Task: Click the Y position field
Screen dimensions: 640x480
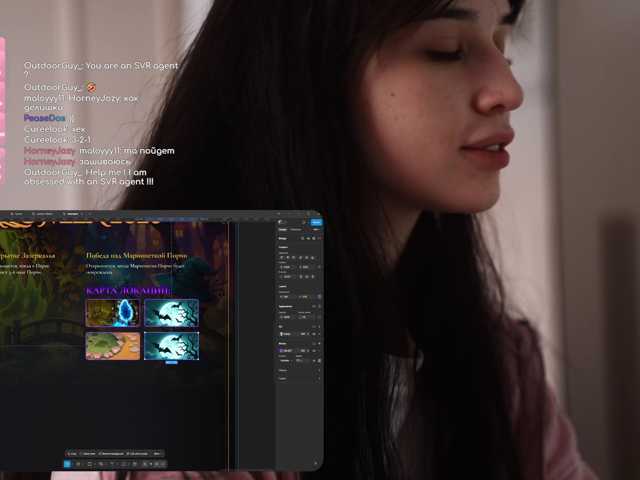Action: click(x=306, y=267)
